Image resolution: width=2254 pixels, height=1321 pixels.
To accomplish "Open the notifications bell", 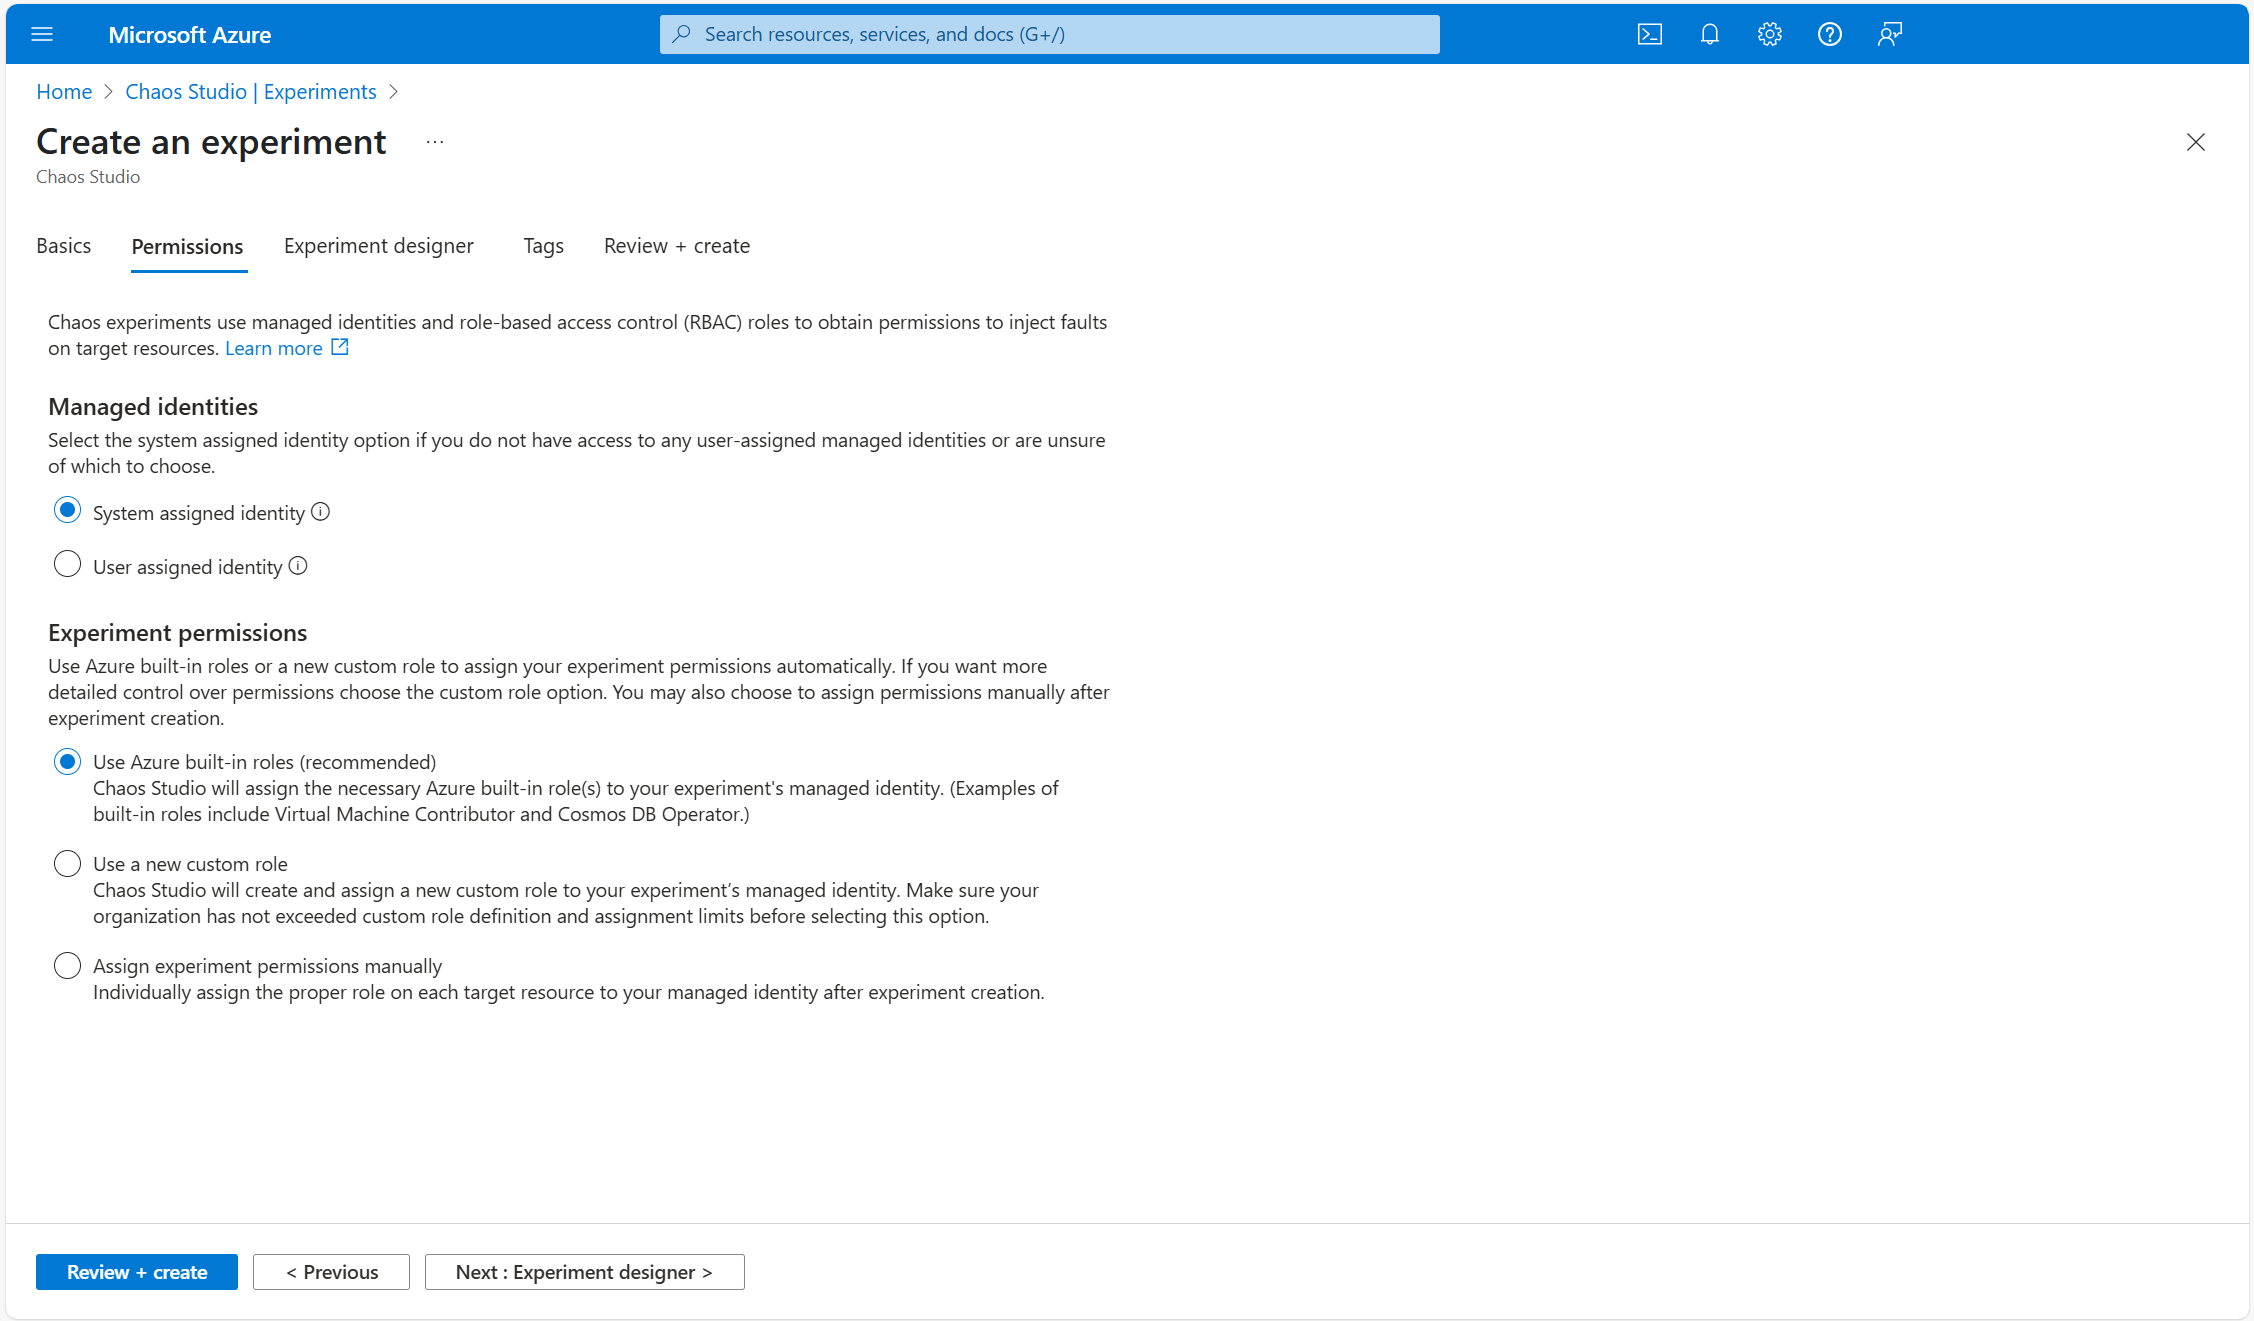I will coord(1709,35).
